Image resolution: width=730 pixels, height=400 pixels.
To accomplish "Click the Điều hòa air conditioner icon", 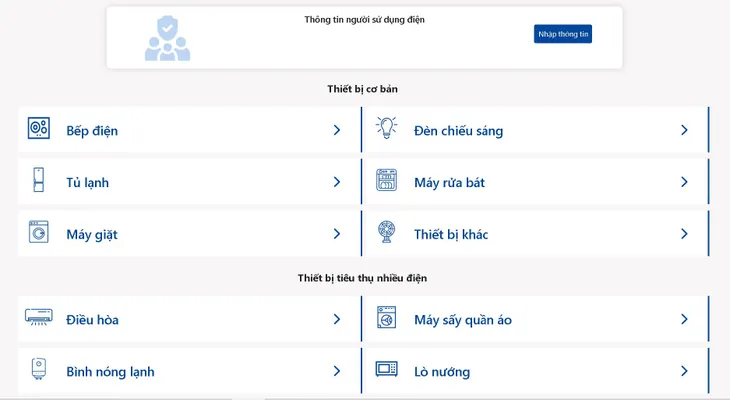I will (x=39, y=317).
